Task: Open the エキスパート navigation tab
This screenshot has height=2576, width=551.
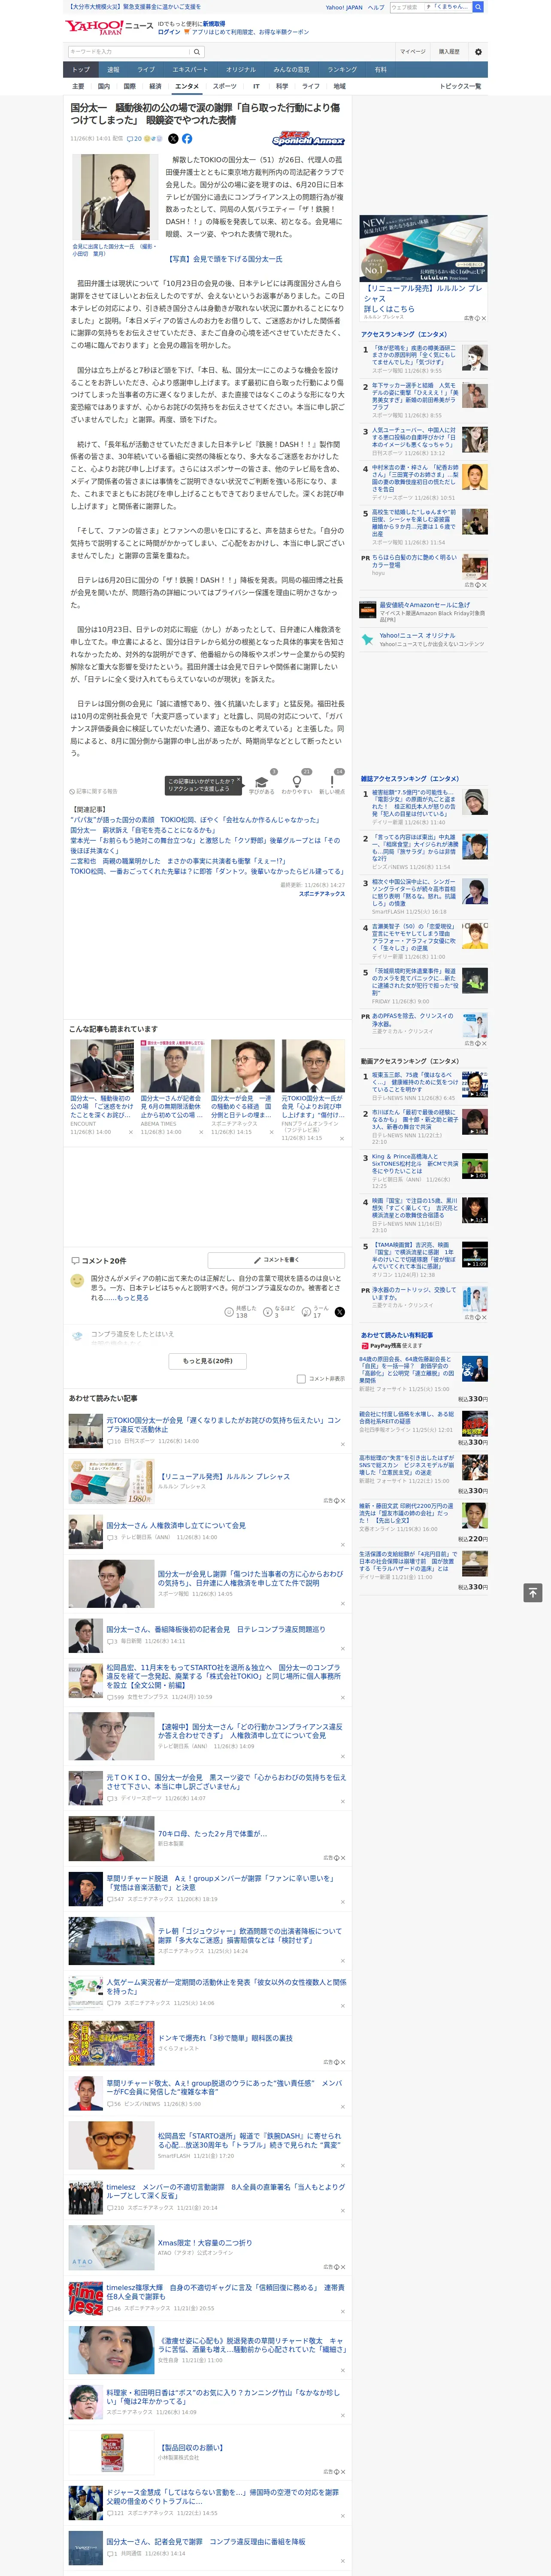Action: coord(190,70)
